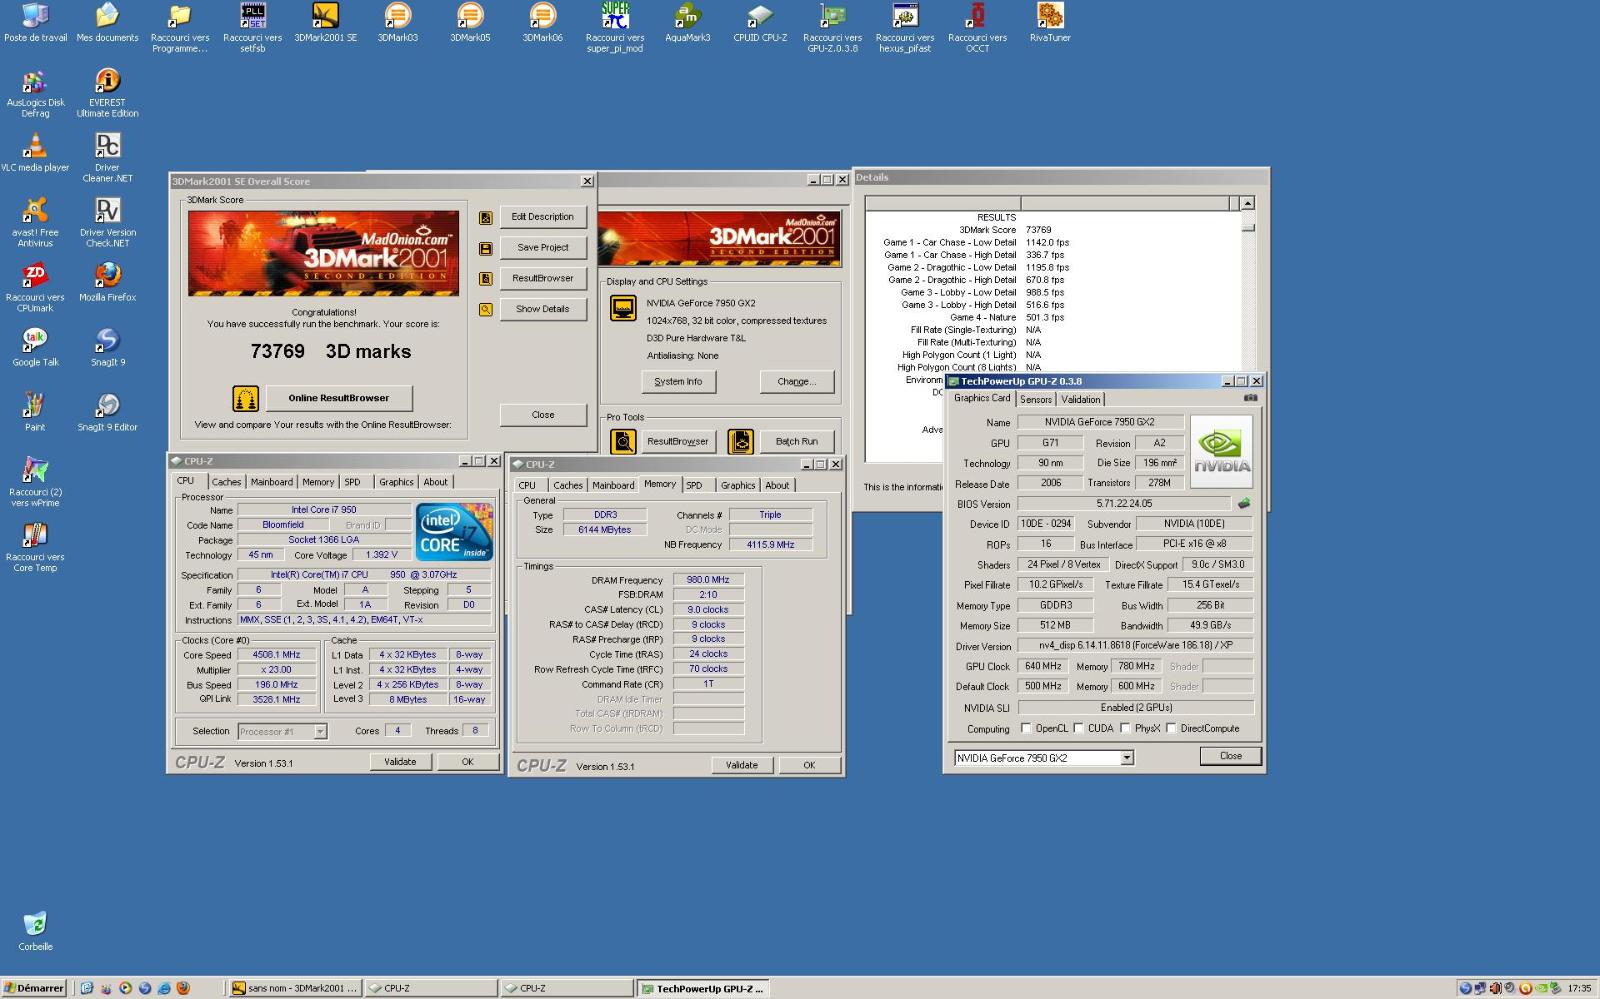The width and height of the screenshot is (1600, 999).
Task: Click the Save Project button
Action: [x=543, y=248]
